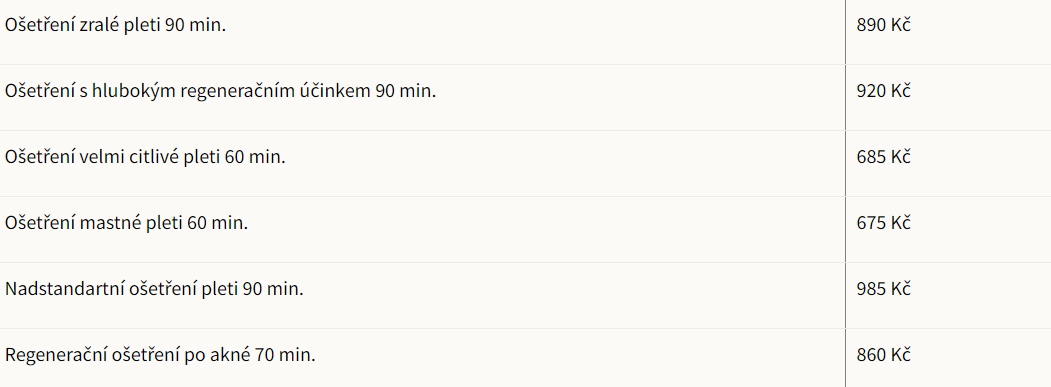Select Nadstandartní ošetření pleti 90 min. text
The image size is (1051, 387).
coord(155,288)
